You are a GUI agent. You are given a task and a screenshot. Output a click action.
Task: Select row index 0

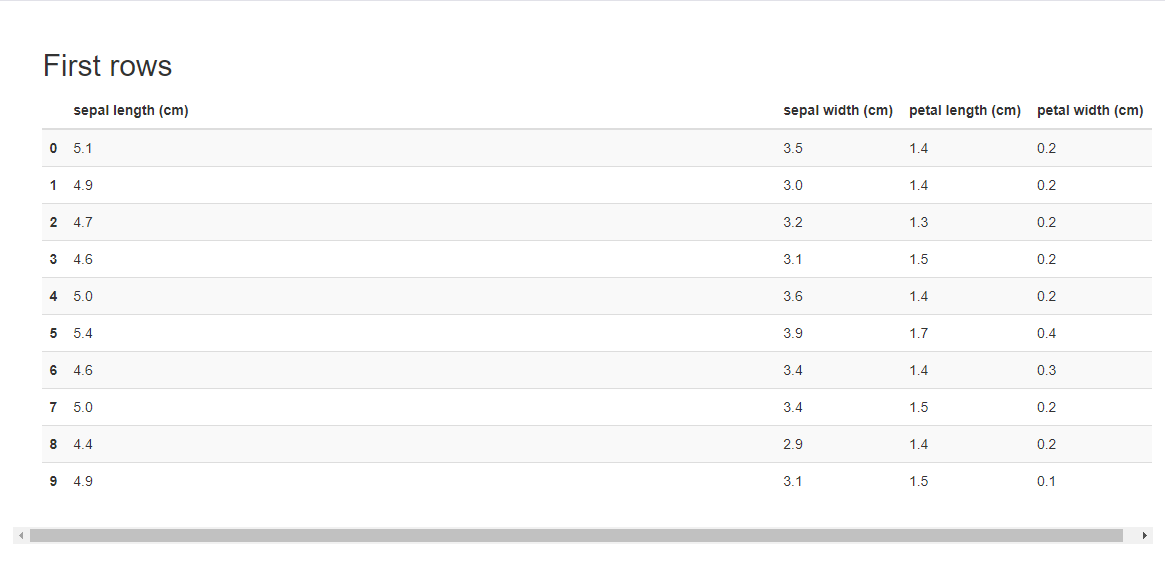pos(53,148)
